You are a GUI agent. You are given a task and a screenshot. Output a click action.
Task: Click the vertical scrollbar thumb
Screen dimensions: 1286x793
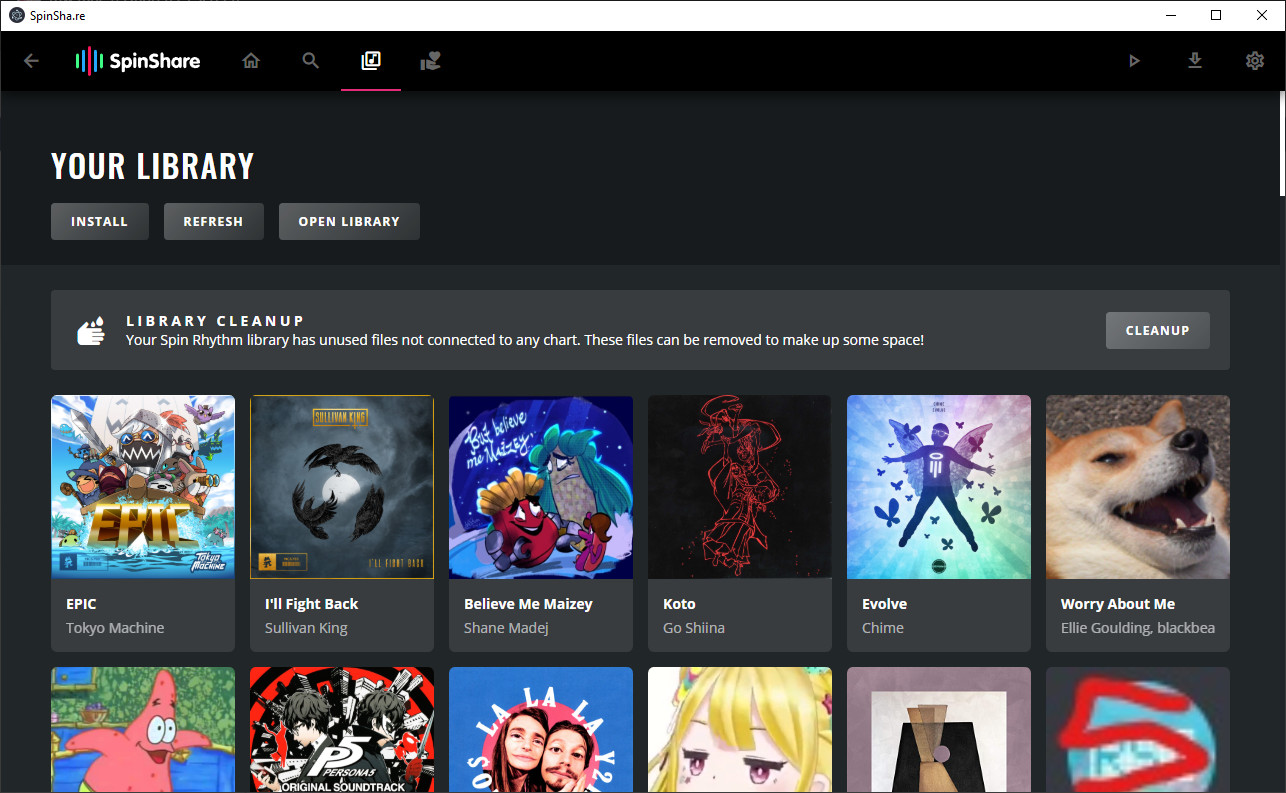click(x=1282, y=143)
